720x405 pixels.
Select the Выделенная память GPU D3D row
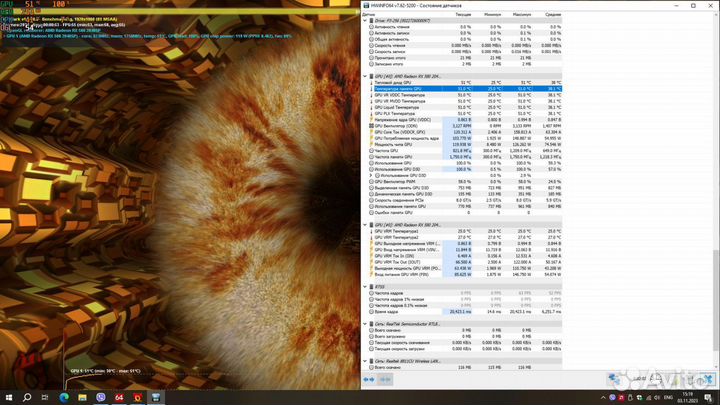(x=465, y=188)
